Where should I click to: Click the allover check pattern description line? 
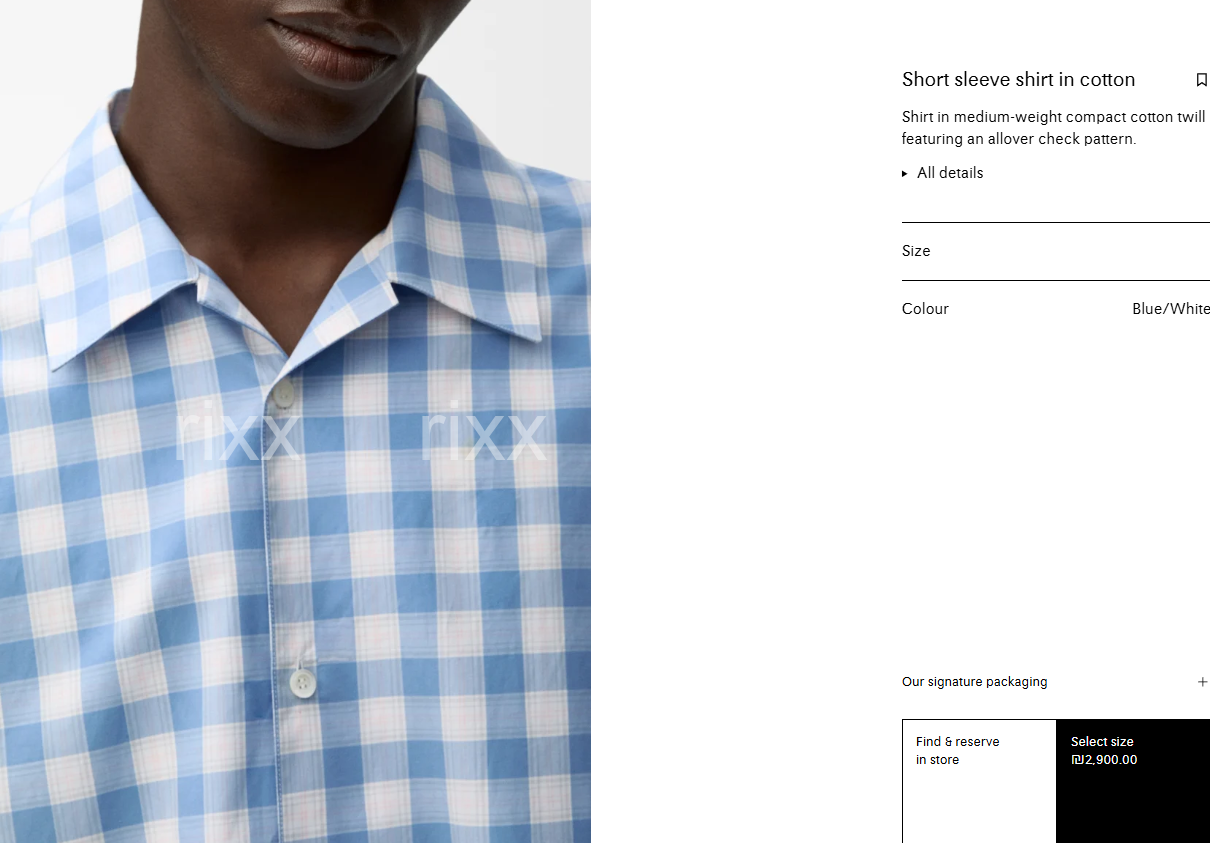1019,139
